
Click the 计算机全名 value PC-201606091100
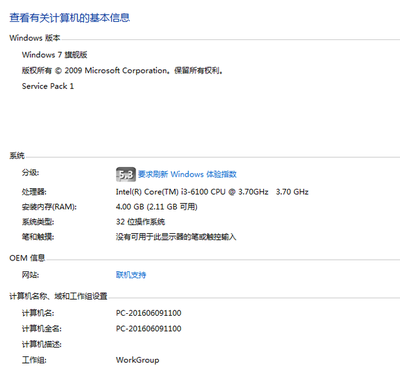point(149,329)
